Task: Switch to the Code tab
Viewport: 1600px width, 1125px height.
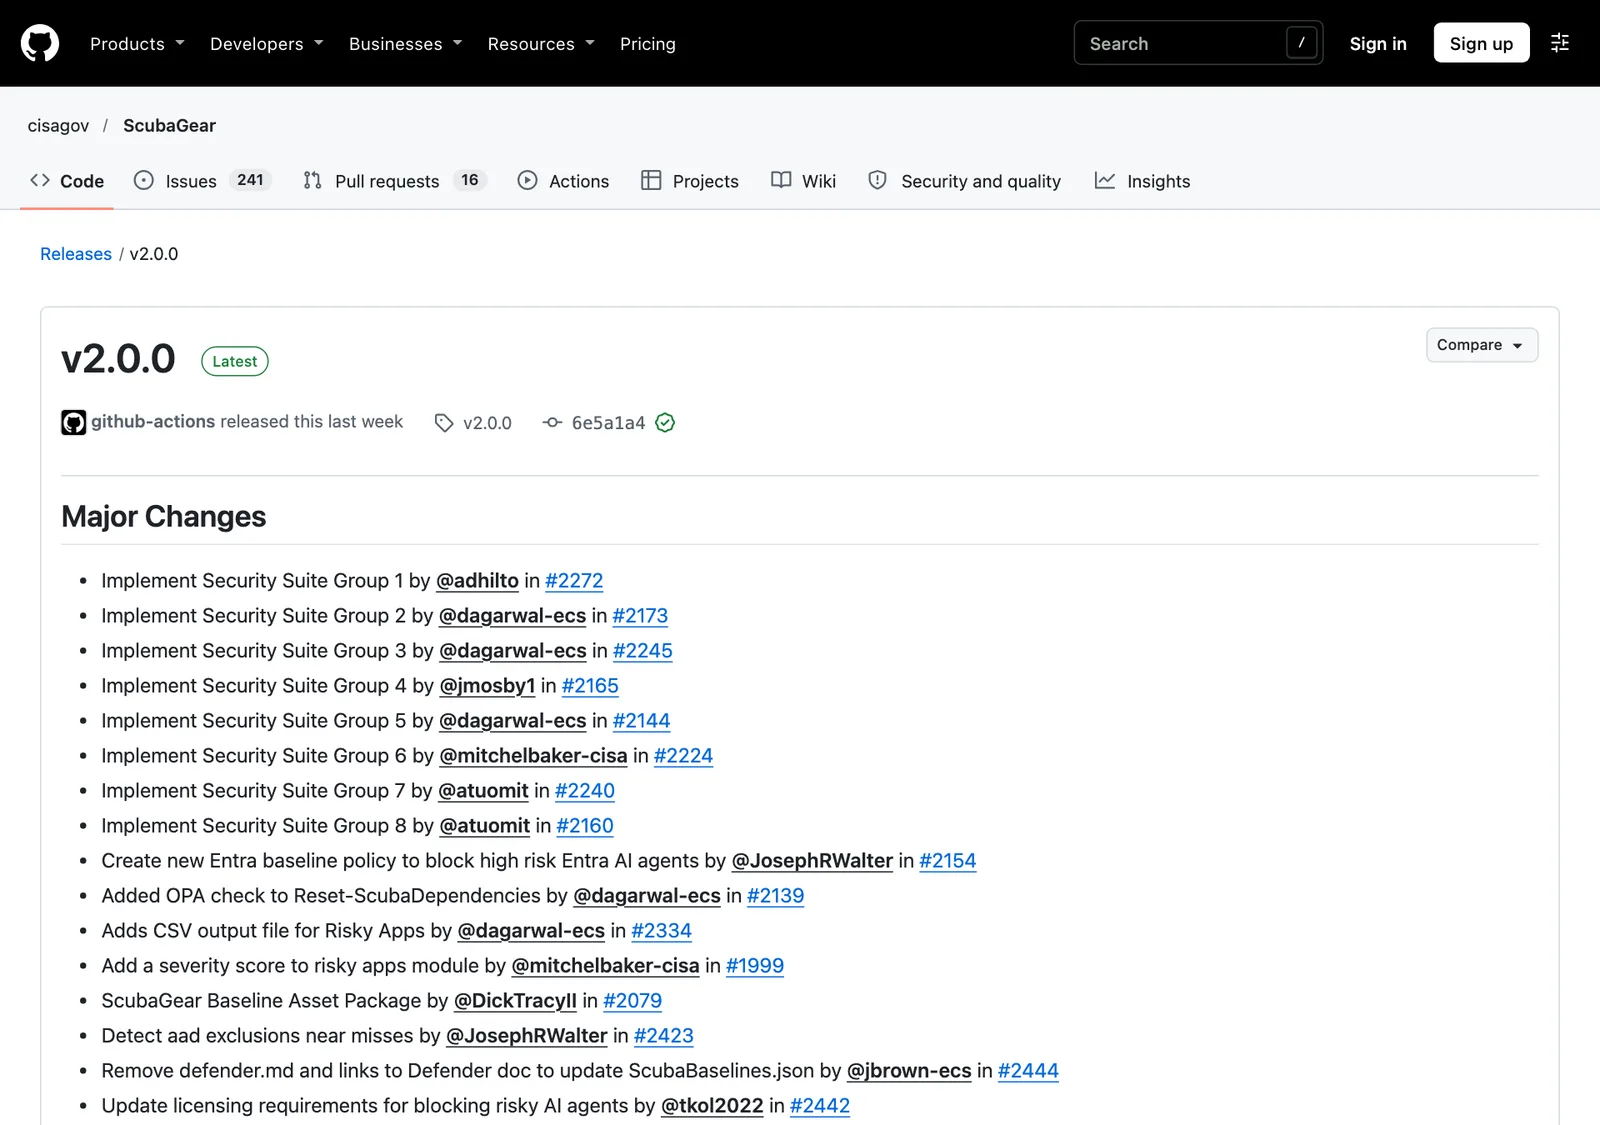Action: pos(67,181)
